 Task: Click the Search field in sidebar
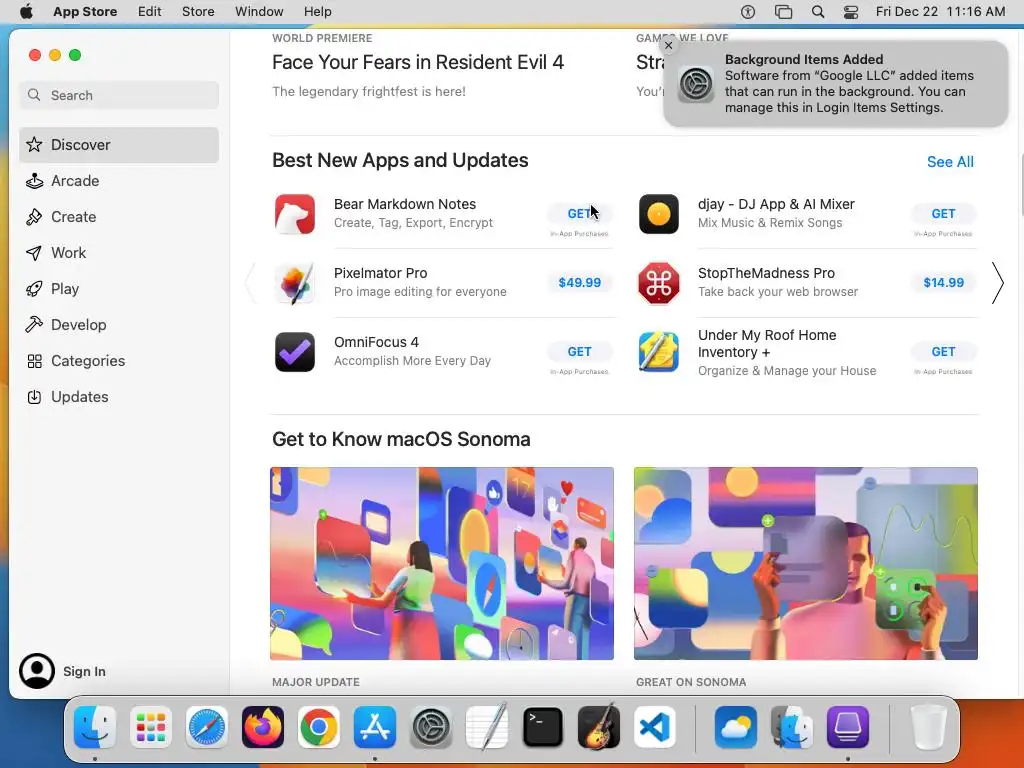click(x=119, y=95)
